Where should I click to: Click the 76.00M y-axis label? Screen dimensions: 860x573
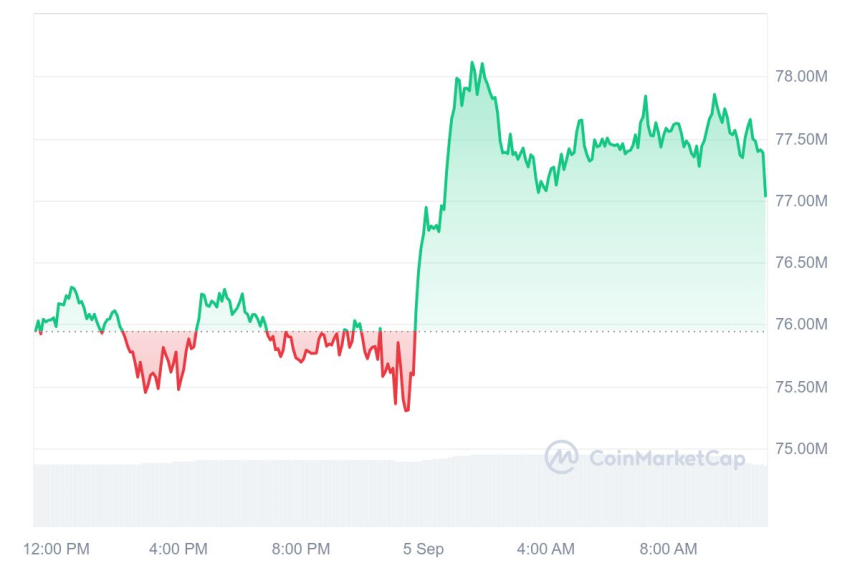802,324
